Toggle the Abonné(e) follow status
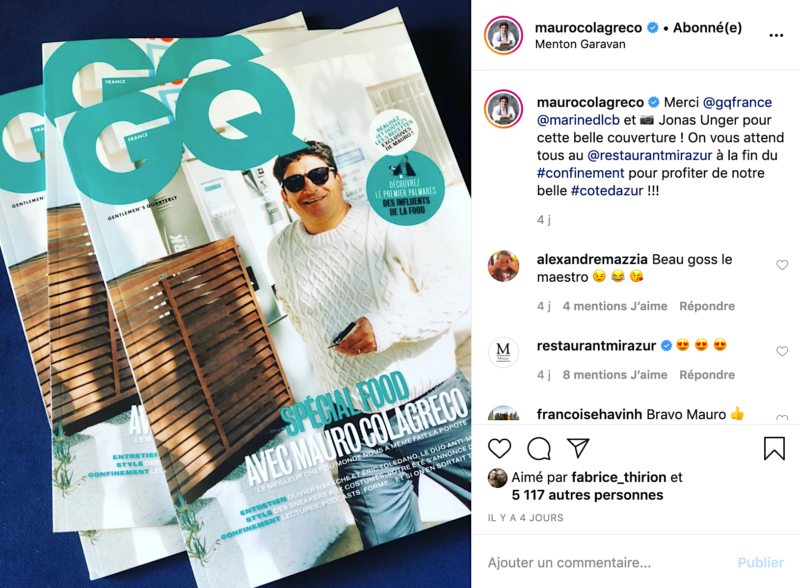 [707, 28]
